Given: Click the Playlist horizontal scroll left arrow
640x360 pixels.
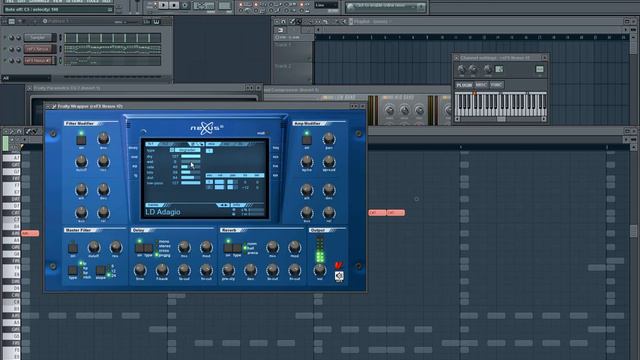Looking at the screenshot, I should [x=318, y=30].
